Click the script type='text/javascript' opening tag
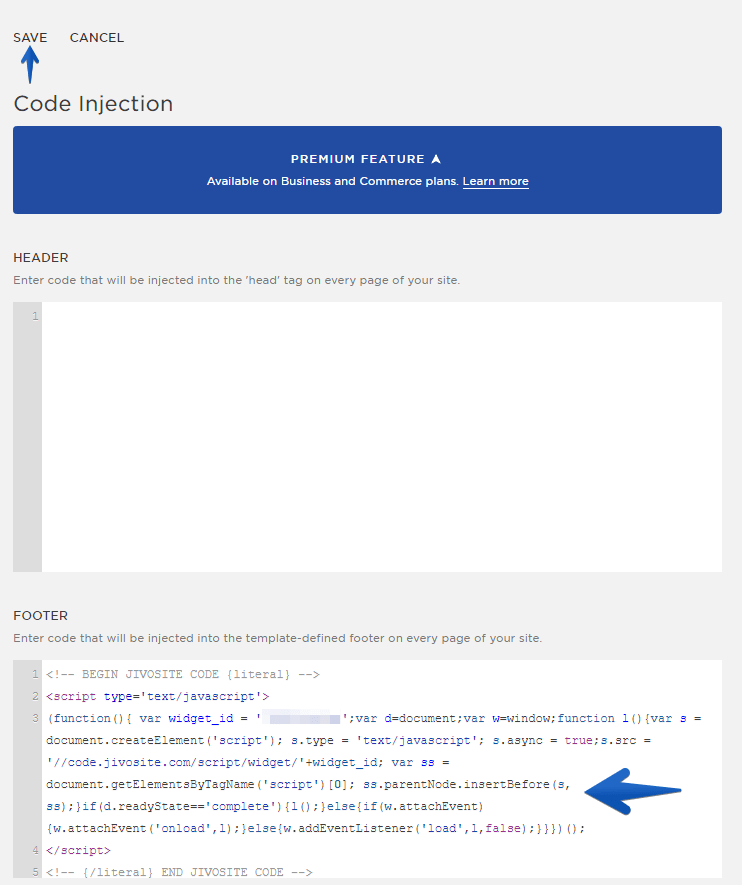 [157, 696]
